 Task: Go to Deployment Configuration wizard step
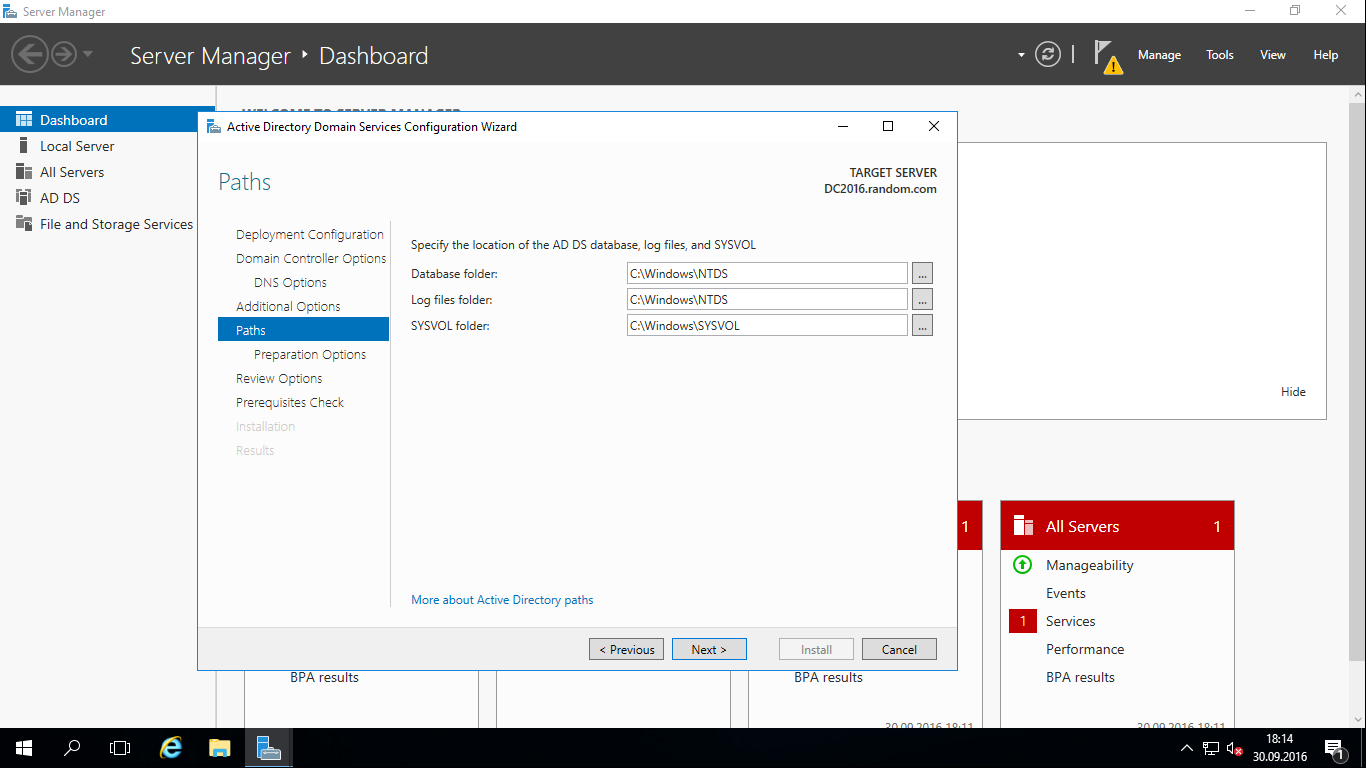(x=310, y=234)
